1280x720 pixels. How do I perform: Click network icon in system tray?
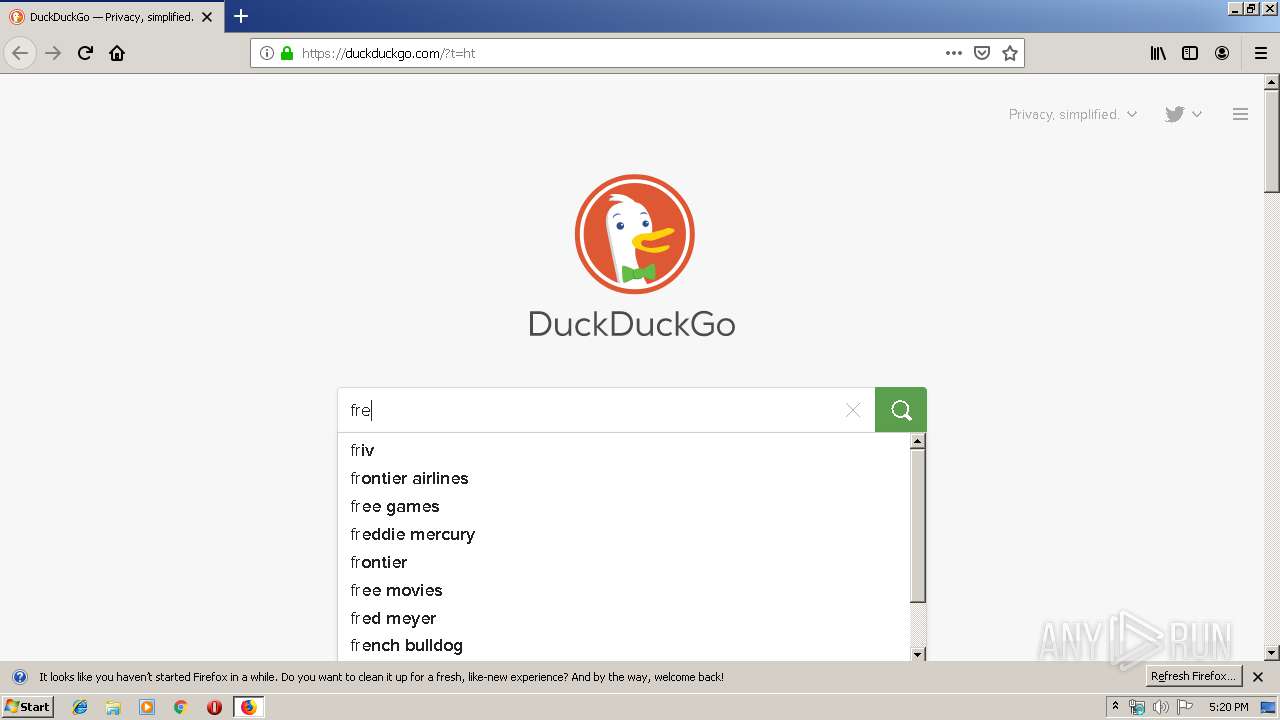[1137, 707]
